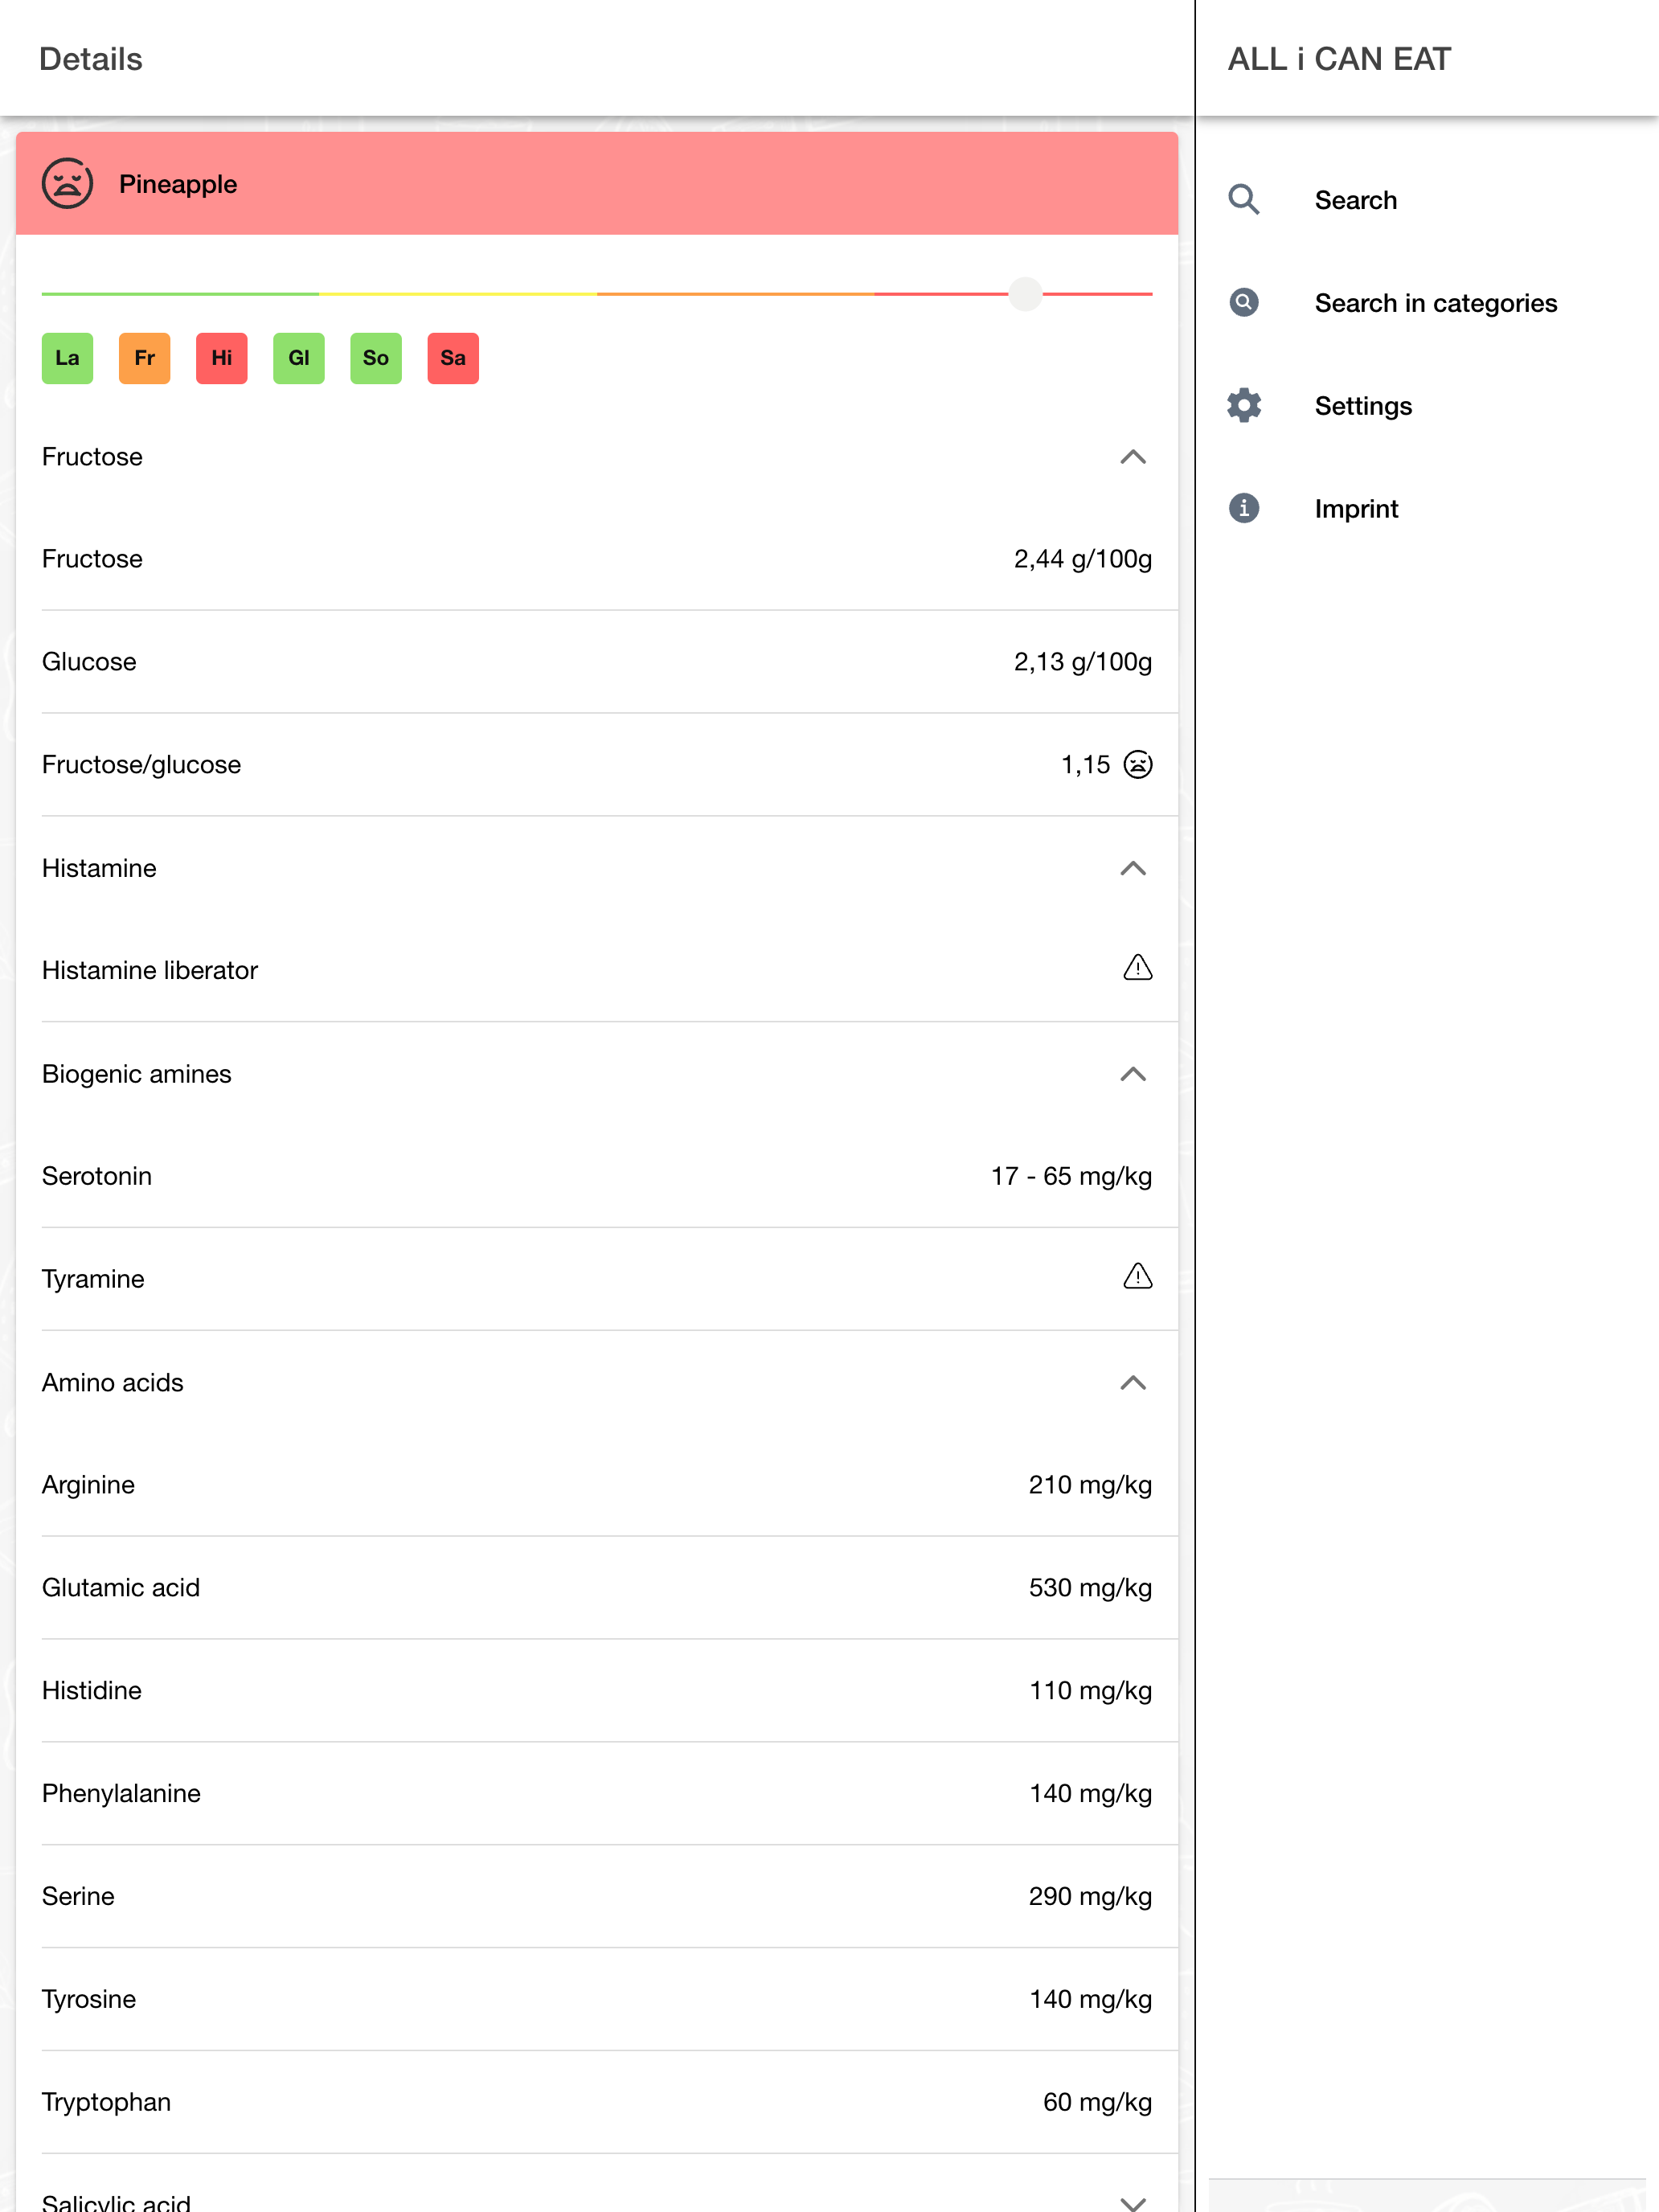
Task: Click the Pineapple title text
Action: click(178, 185)
